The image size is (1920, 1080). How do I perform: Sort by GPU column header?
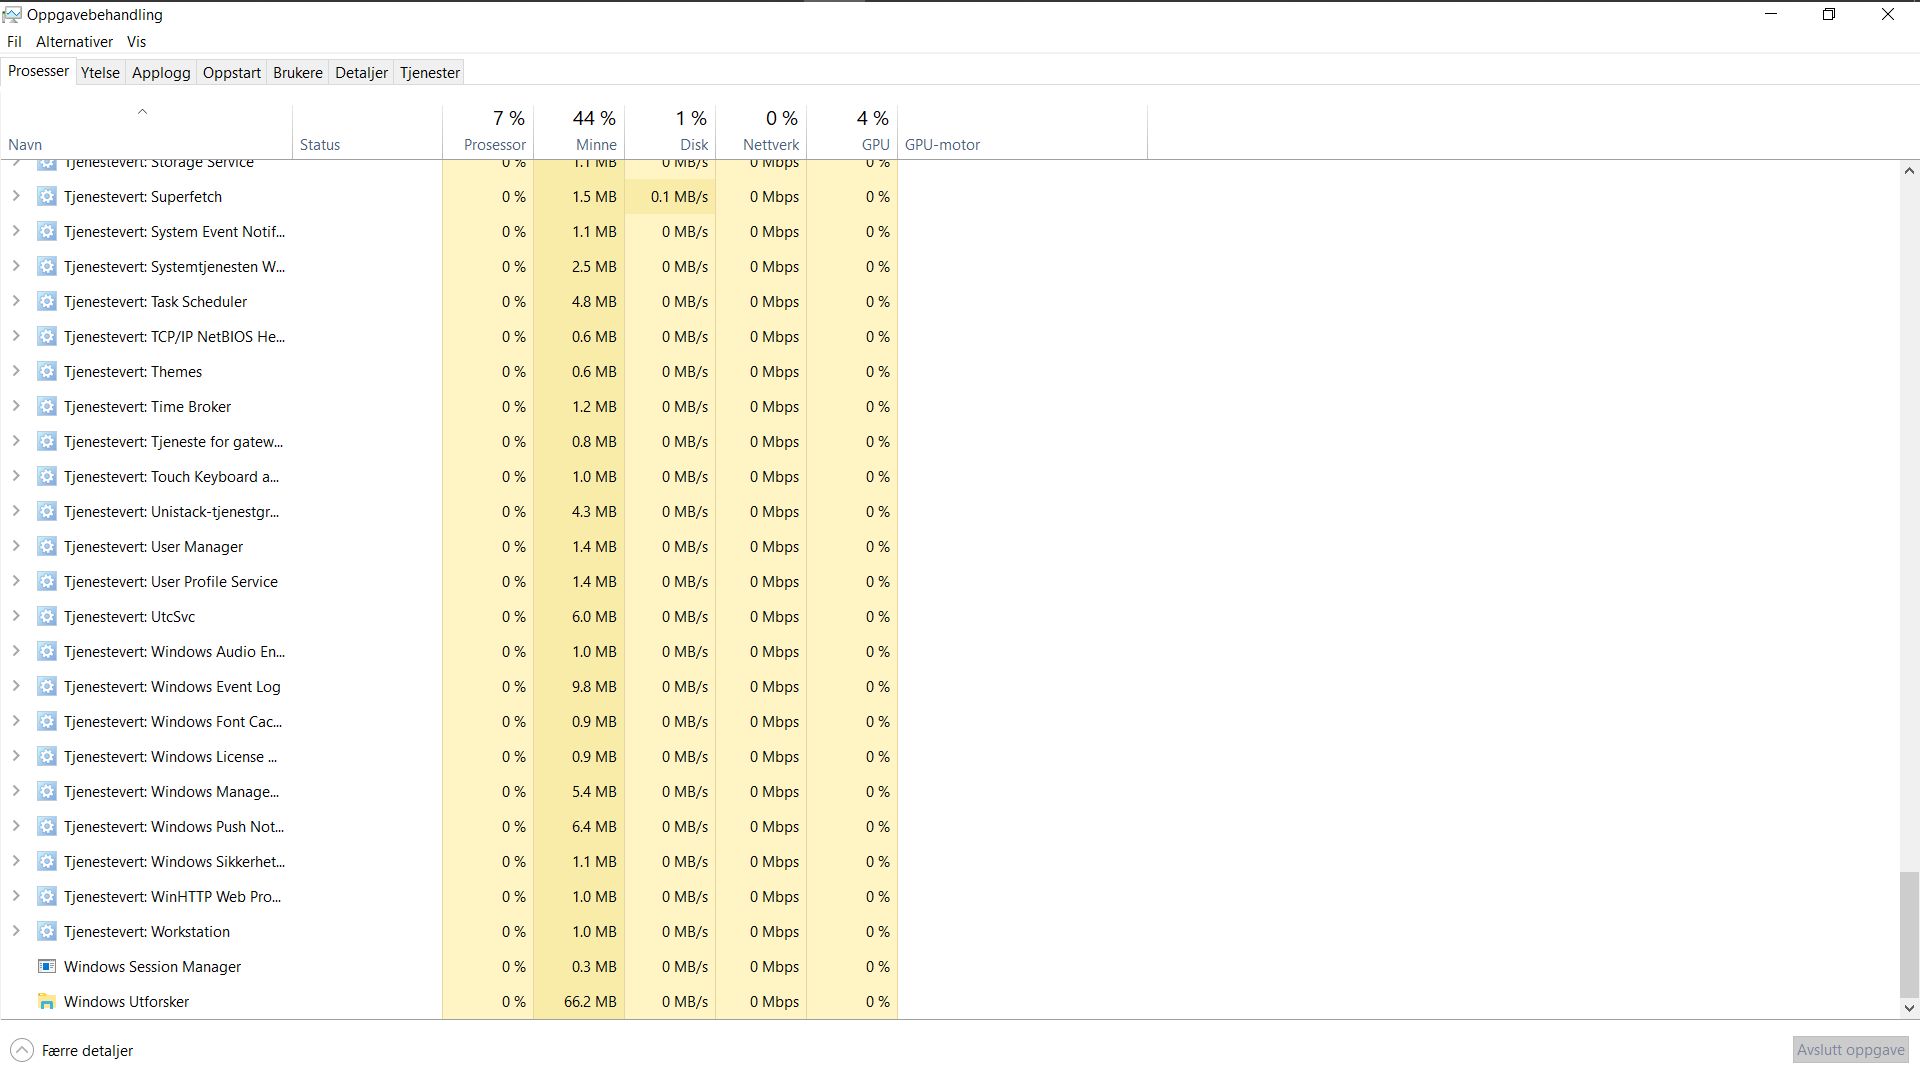[852, 132]
